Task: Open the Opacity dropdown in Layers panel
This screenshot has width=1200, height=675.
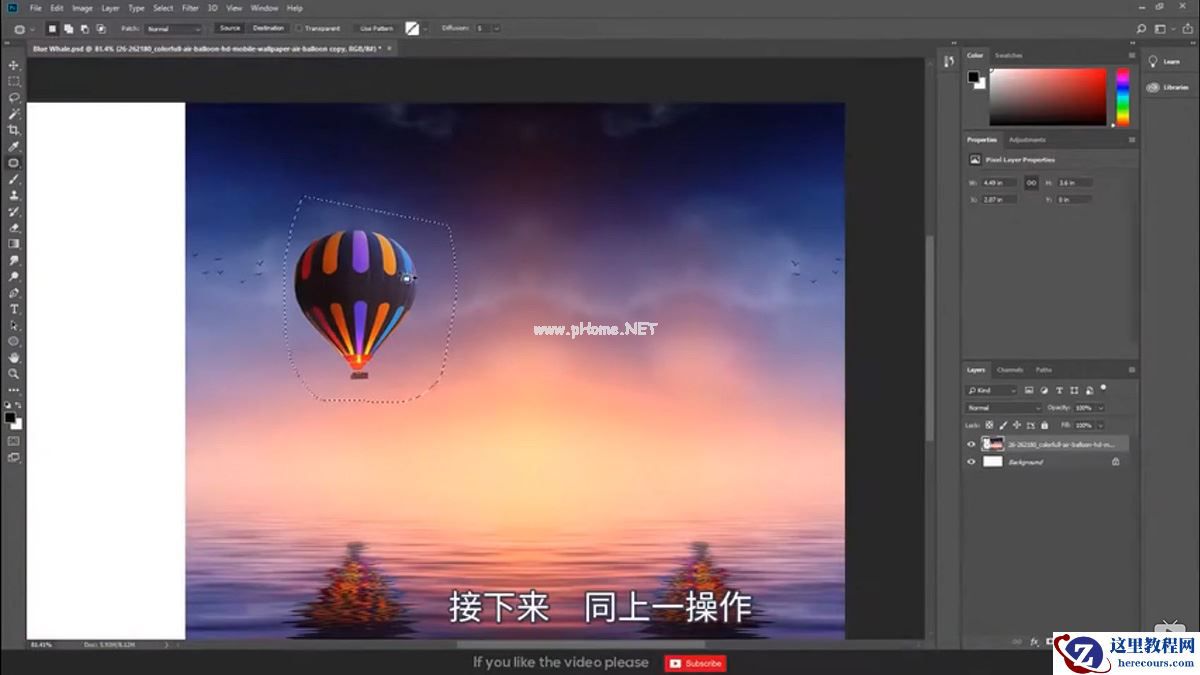Action: pos(1100,408)
